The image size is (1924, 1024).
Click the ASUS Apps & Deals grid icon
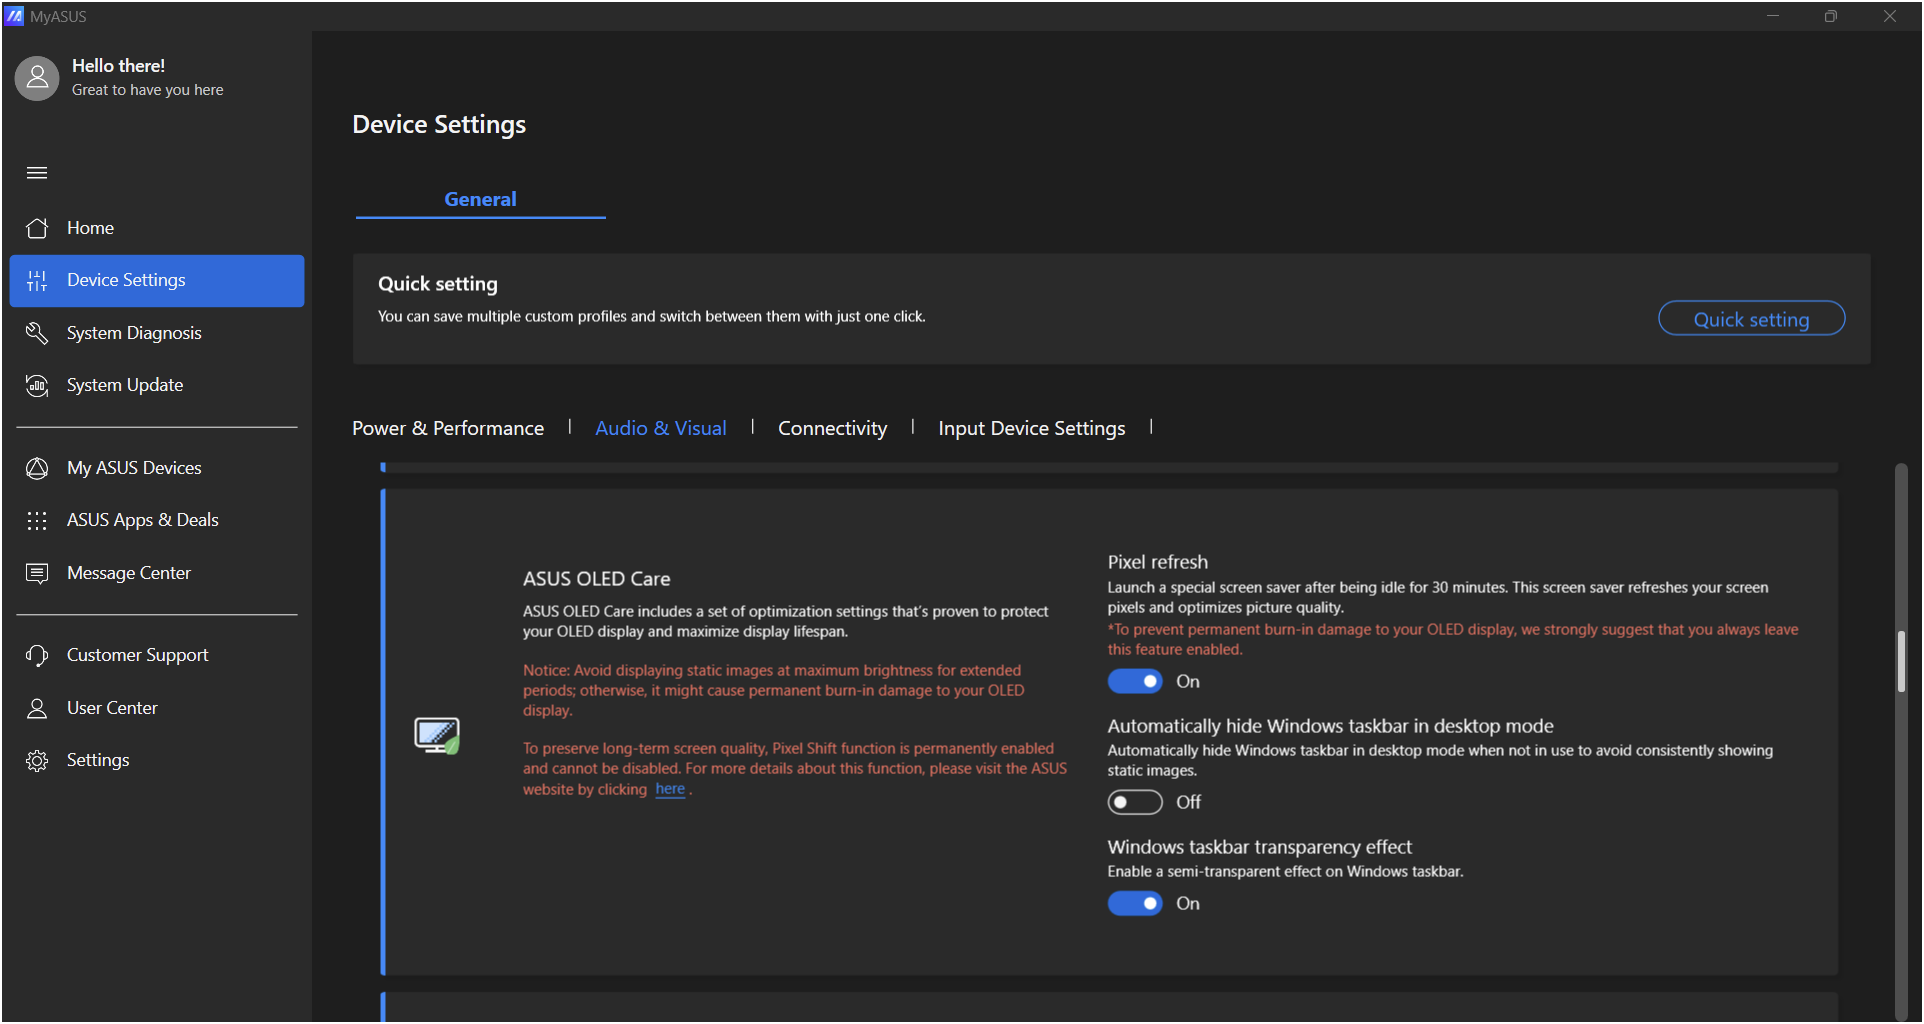(37, 520)
